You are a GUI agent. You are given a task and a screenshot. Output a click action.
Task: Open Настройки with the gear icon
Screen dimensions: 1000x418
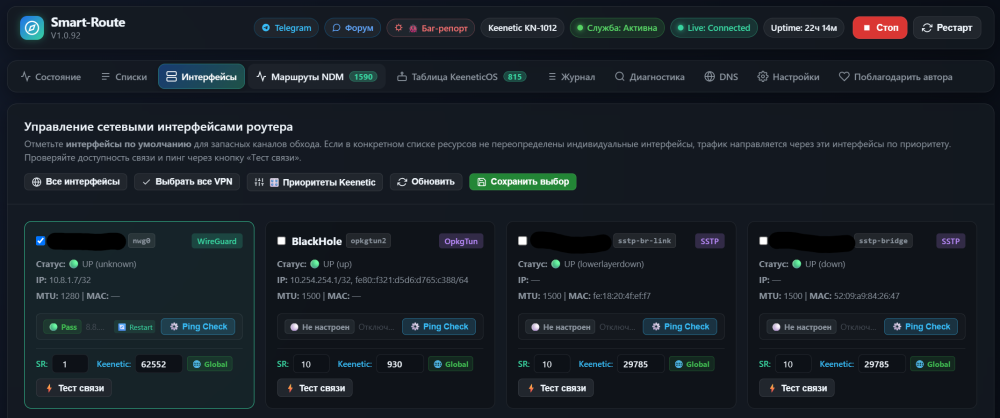[x=788, y=77]
